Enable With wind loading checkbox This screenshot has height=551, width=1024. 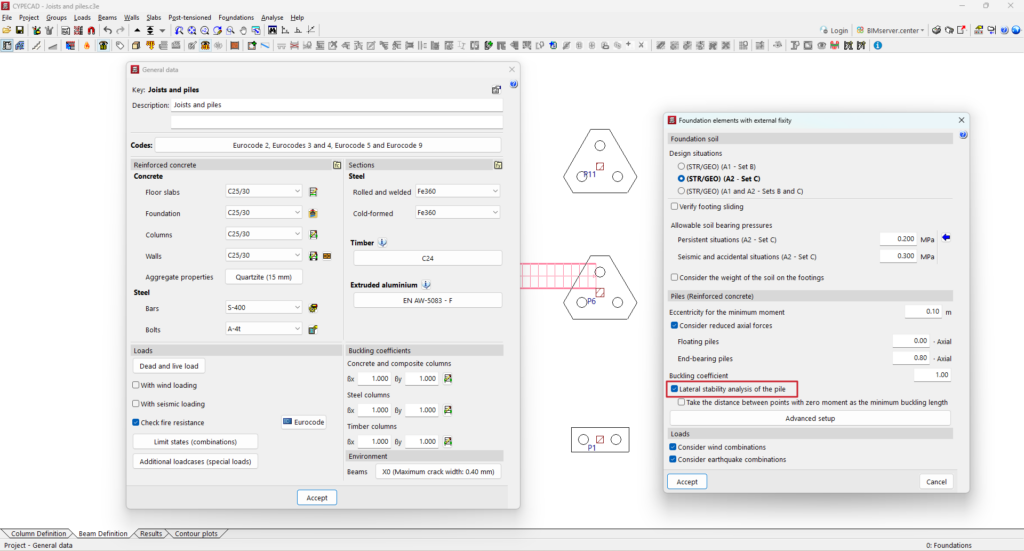point(136,385)
